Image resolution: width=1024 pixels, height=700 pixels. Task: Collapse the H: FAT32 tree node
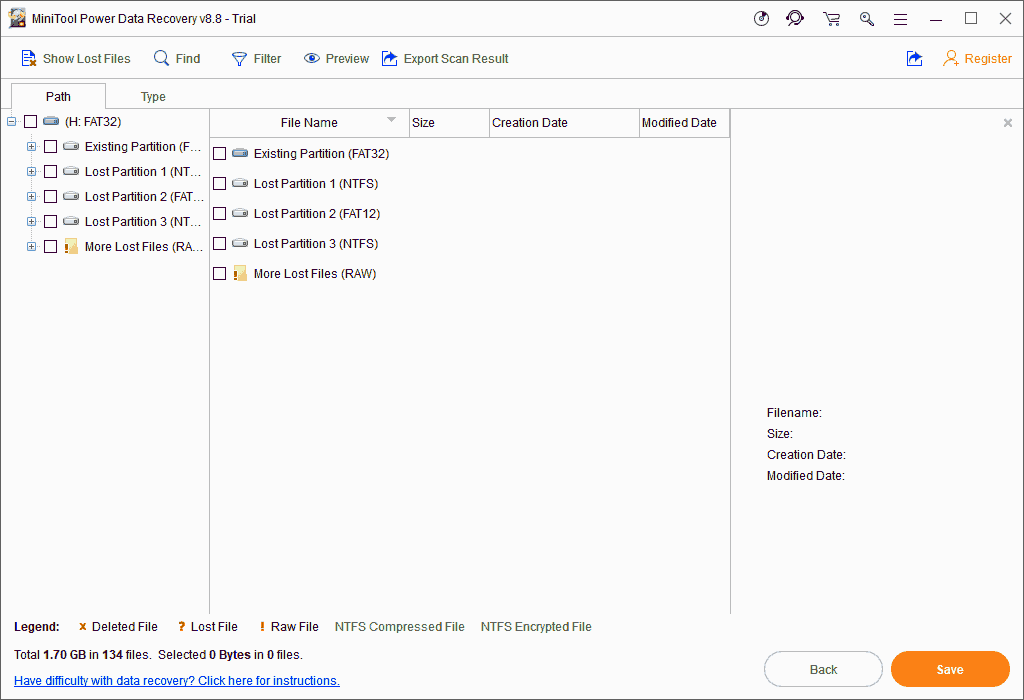[x=12, y=121]
